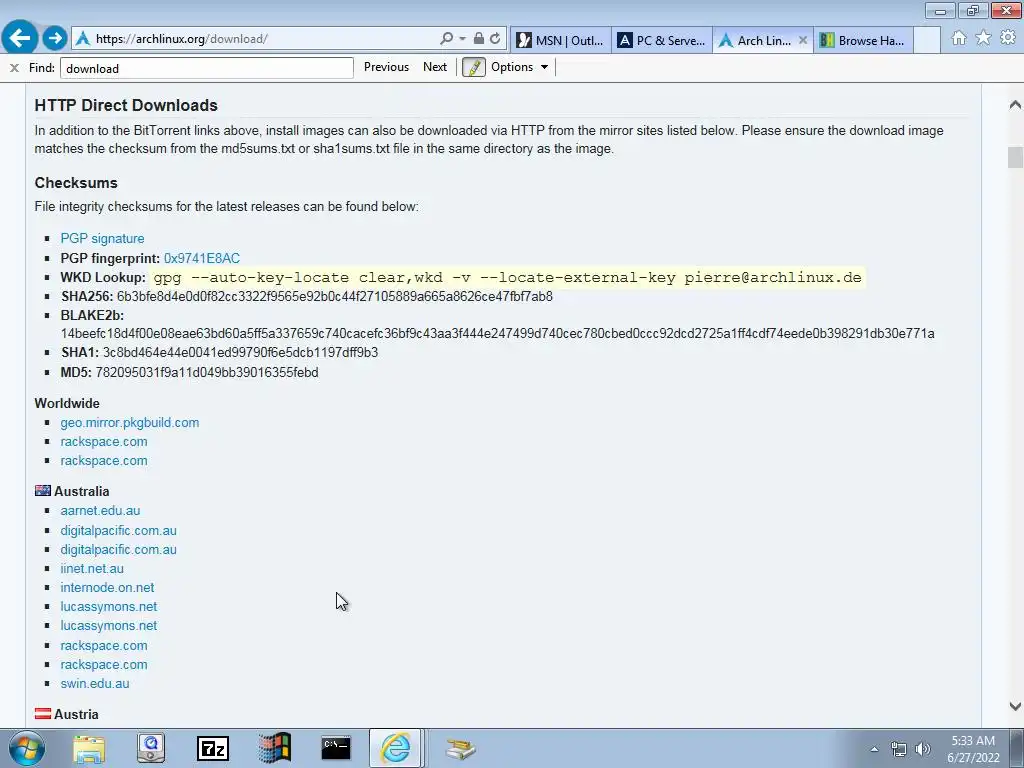
Task: Open the browser Home icon
Action: 959,38
